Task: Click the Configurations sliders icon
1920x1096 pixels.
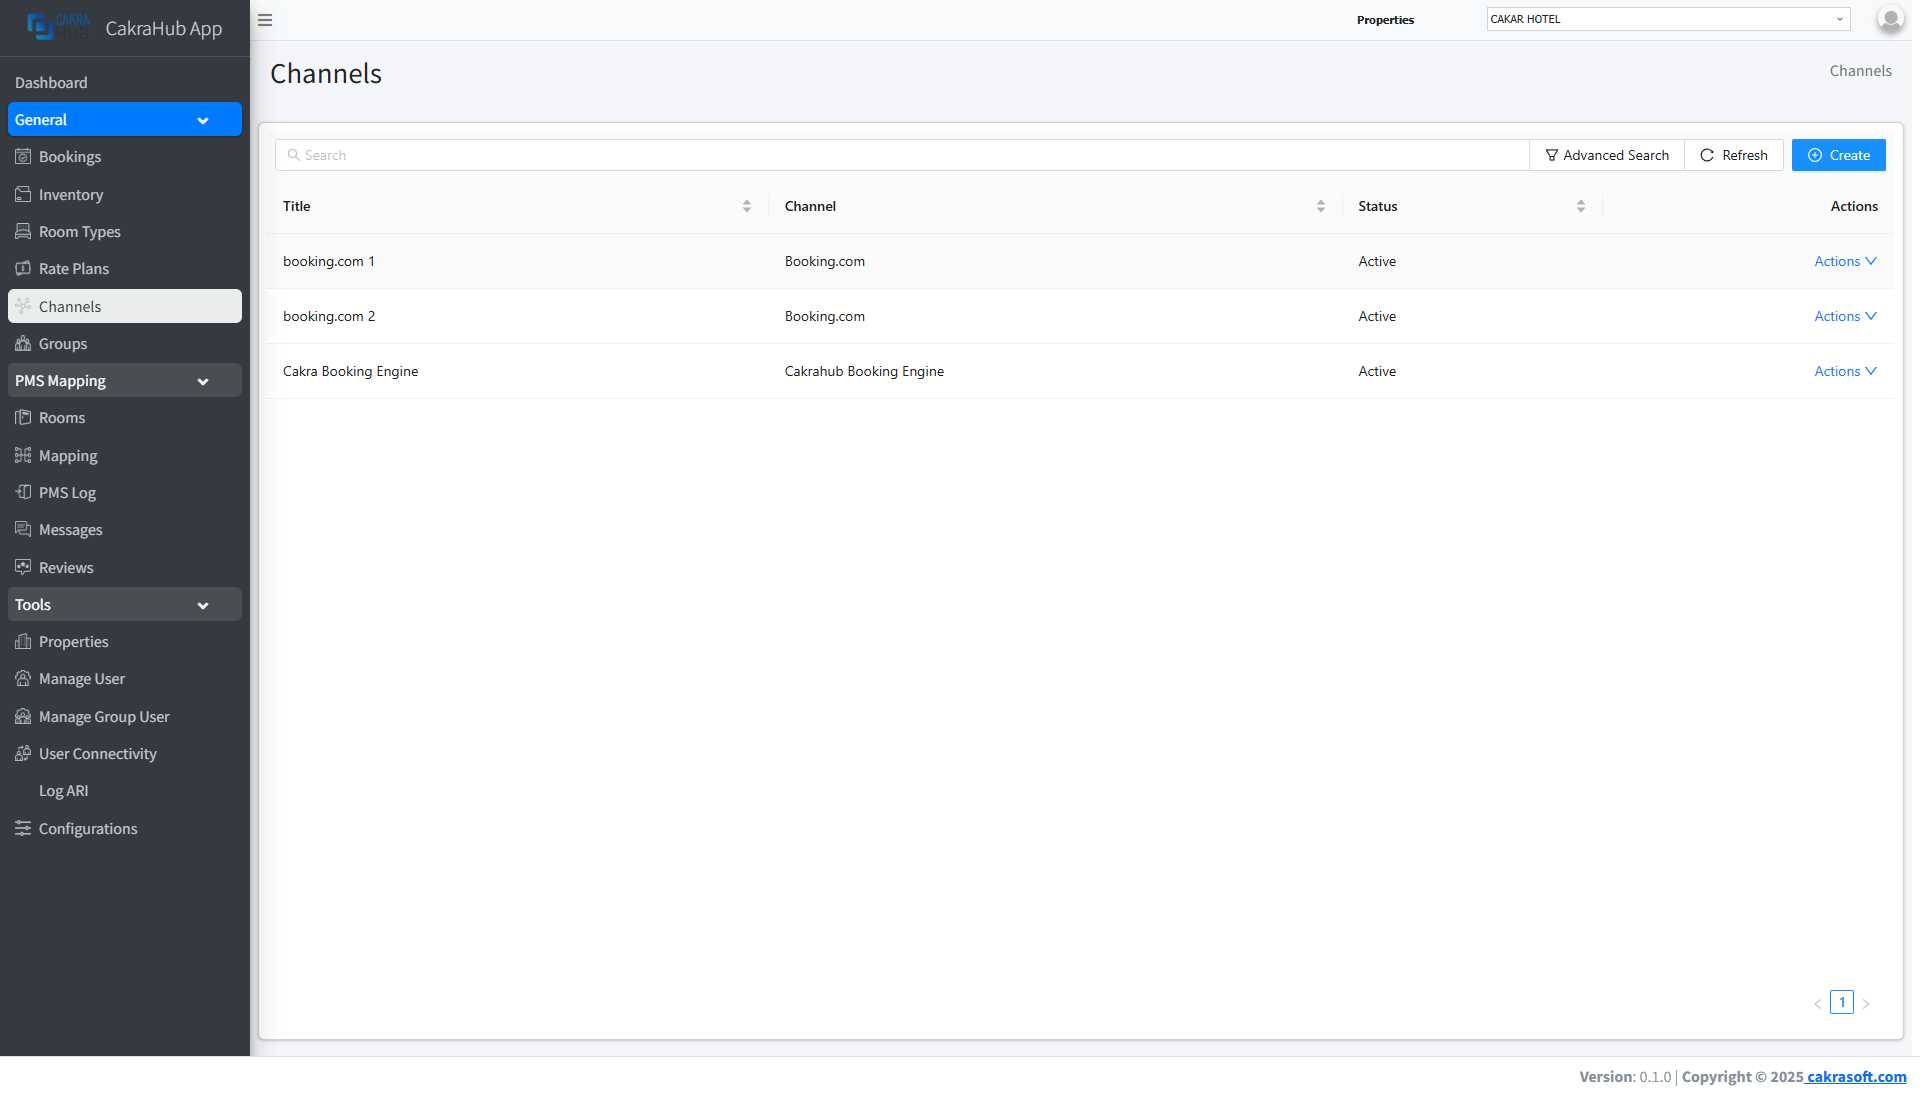Action: [x=23, y=828]
